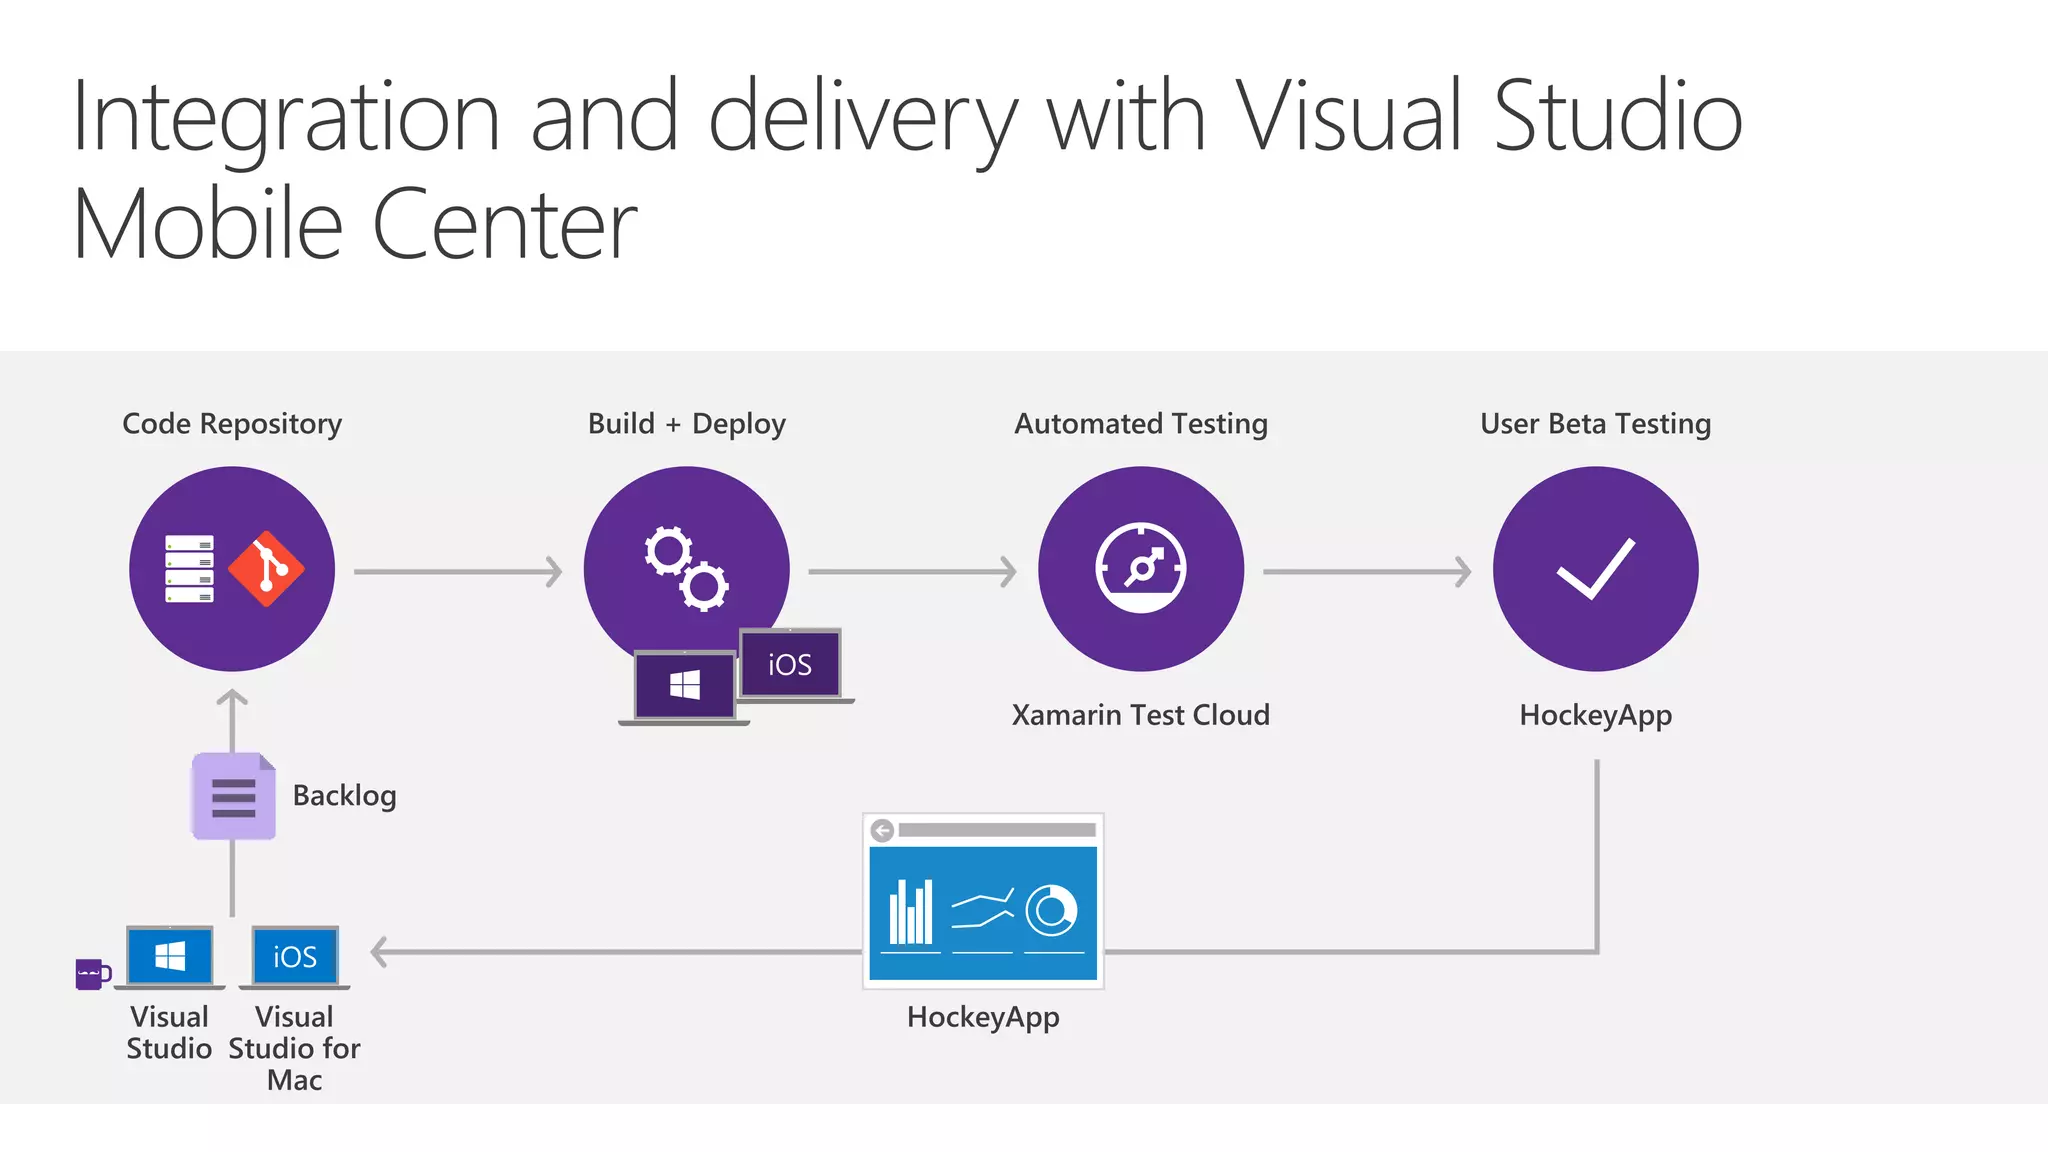Click the Xamarin Test Cloud gauge icon
Image resolution: width=2048 pixels, height=1152 pixels.
pos(1141,567)
